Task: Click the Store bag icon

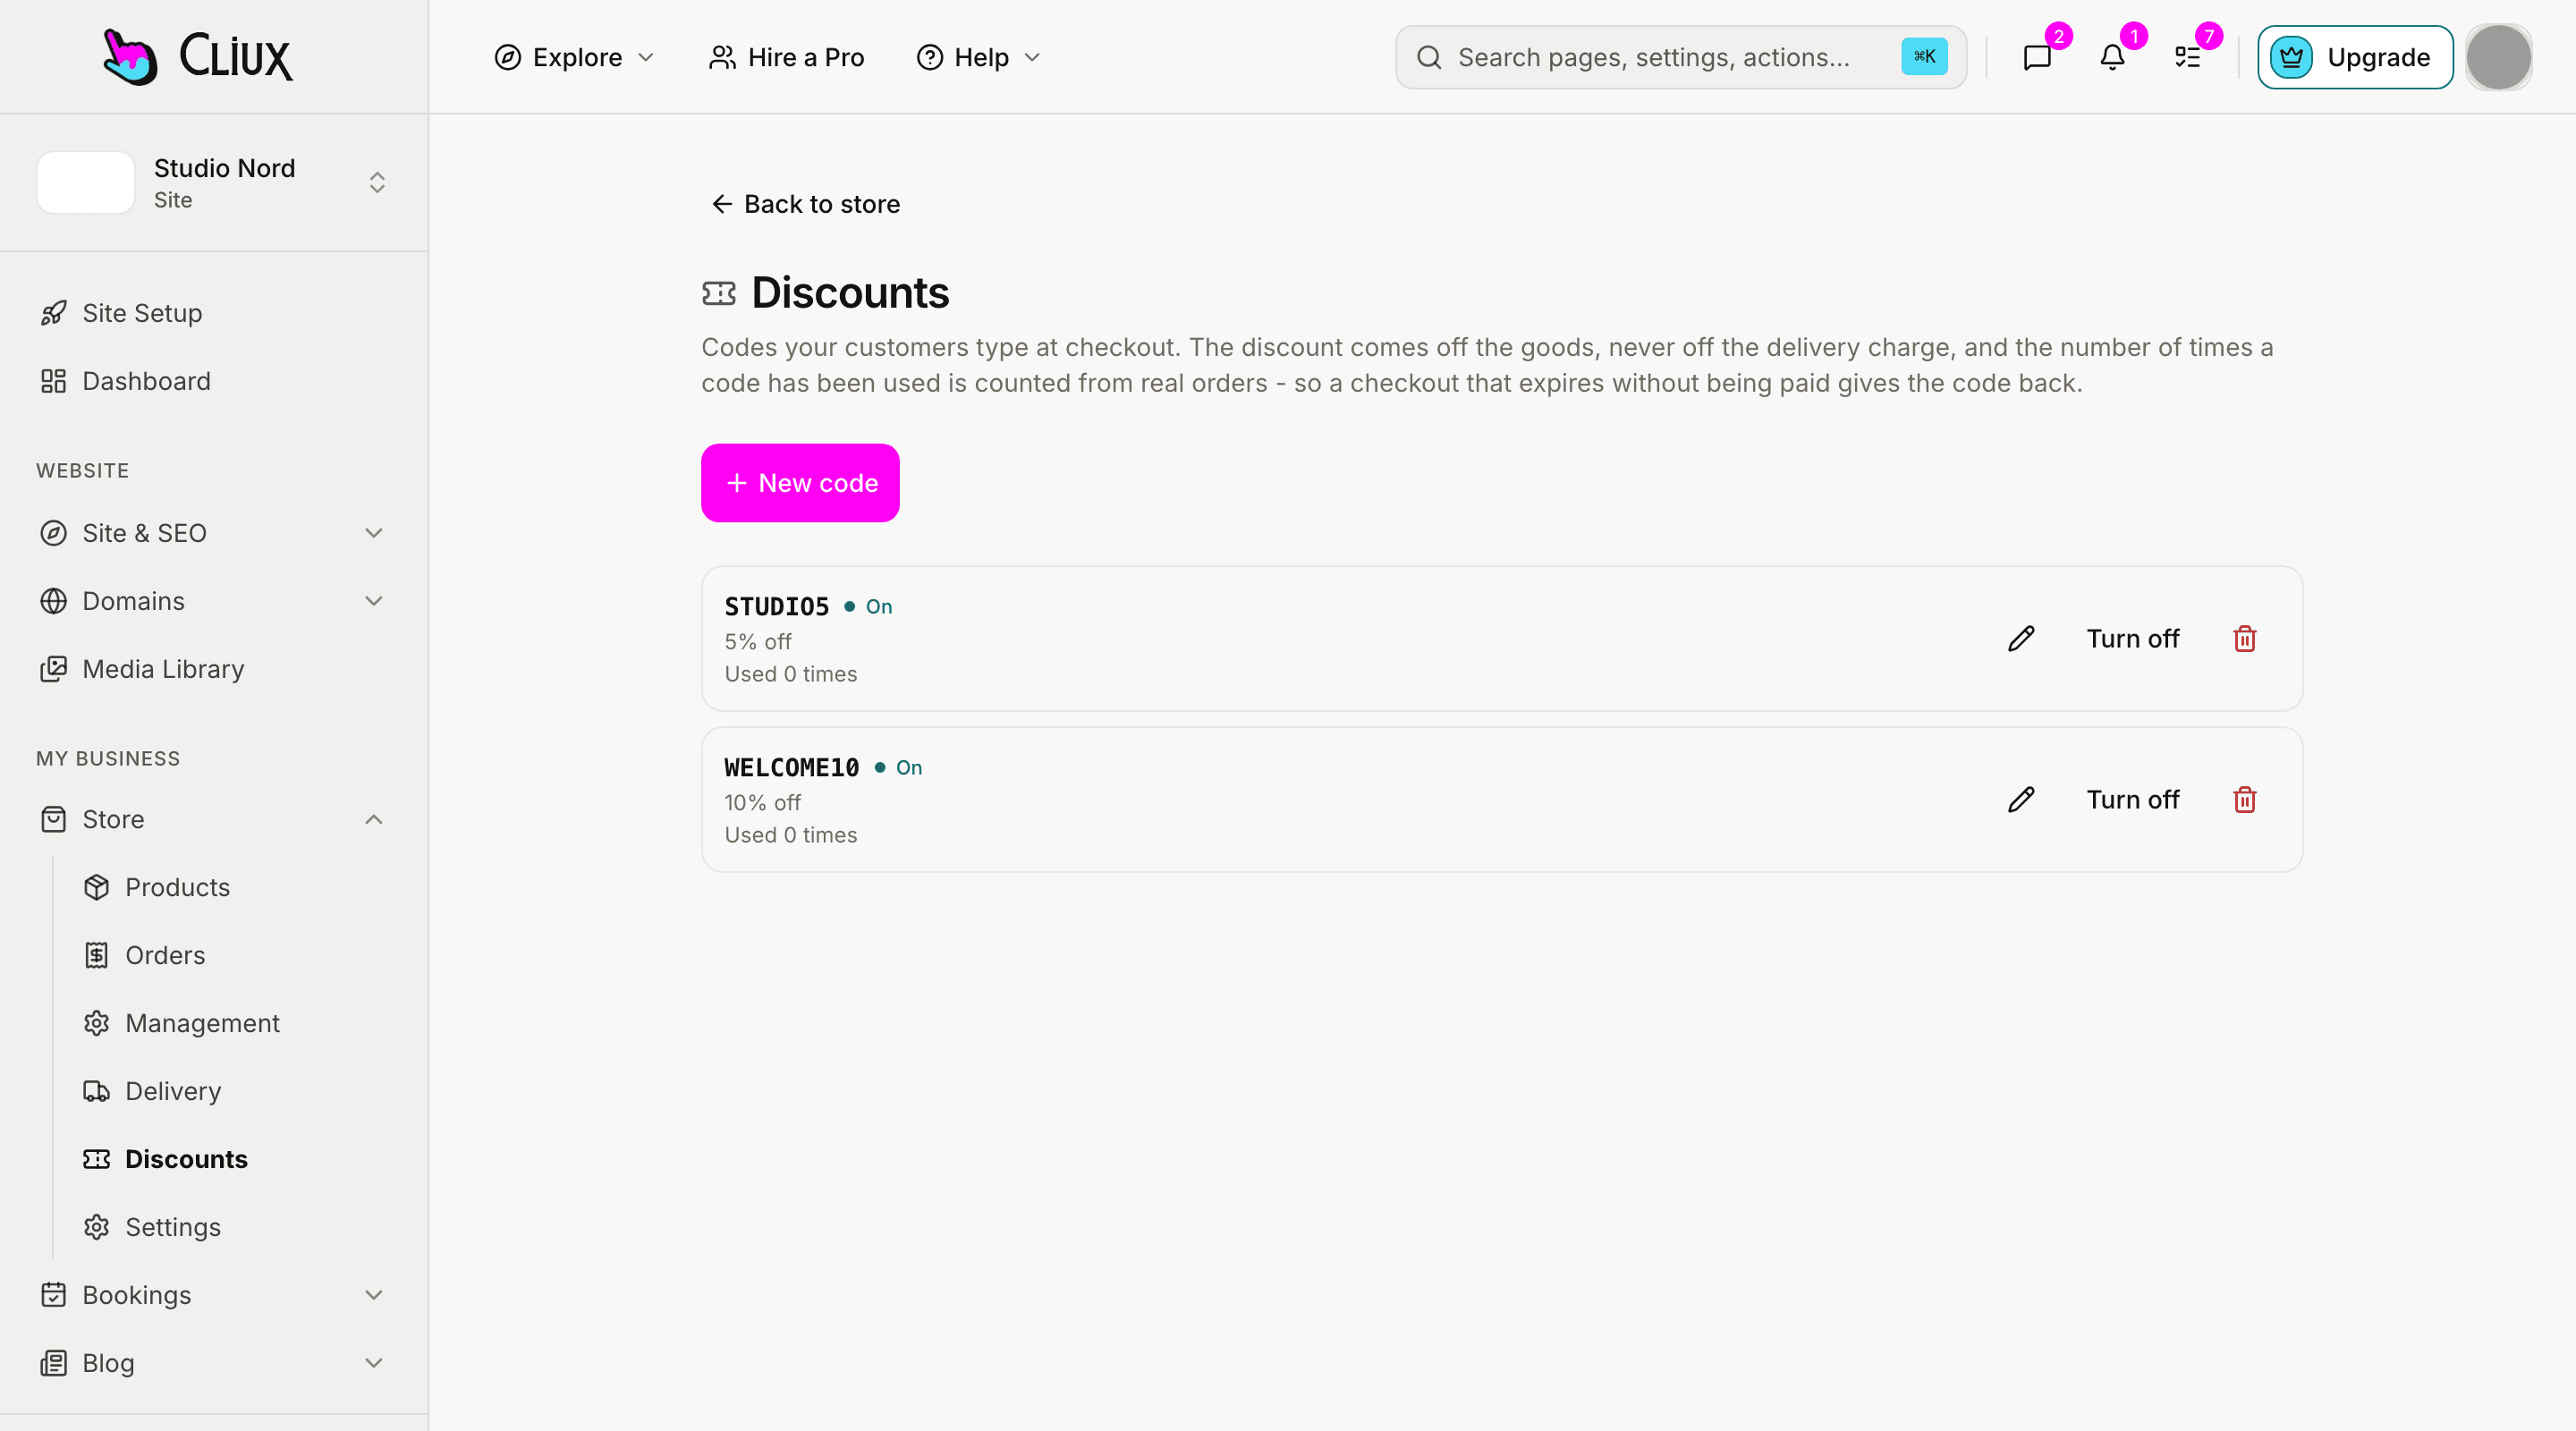Action: click(54, 819)
